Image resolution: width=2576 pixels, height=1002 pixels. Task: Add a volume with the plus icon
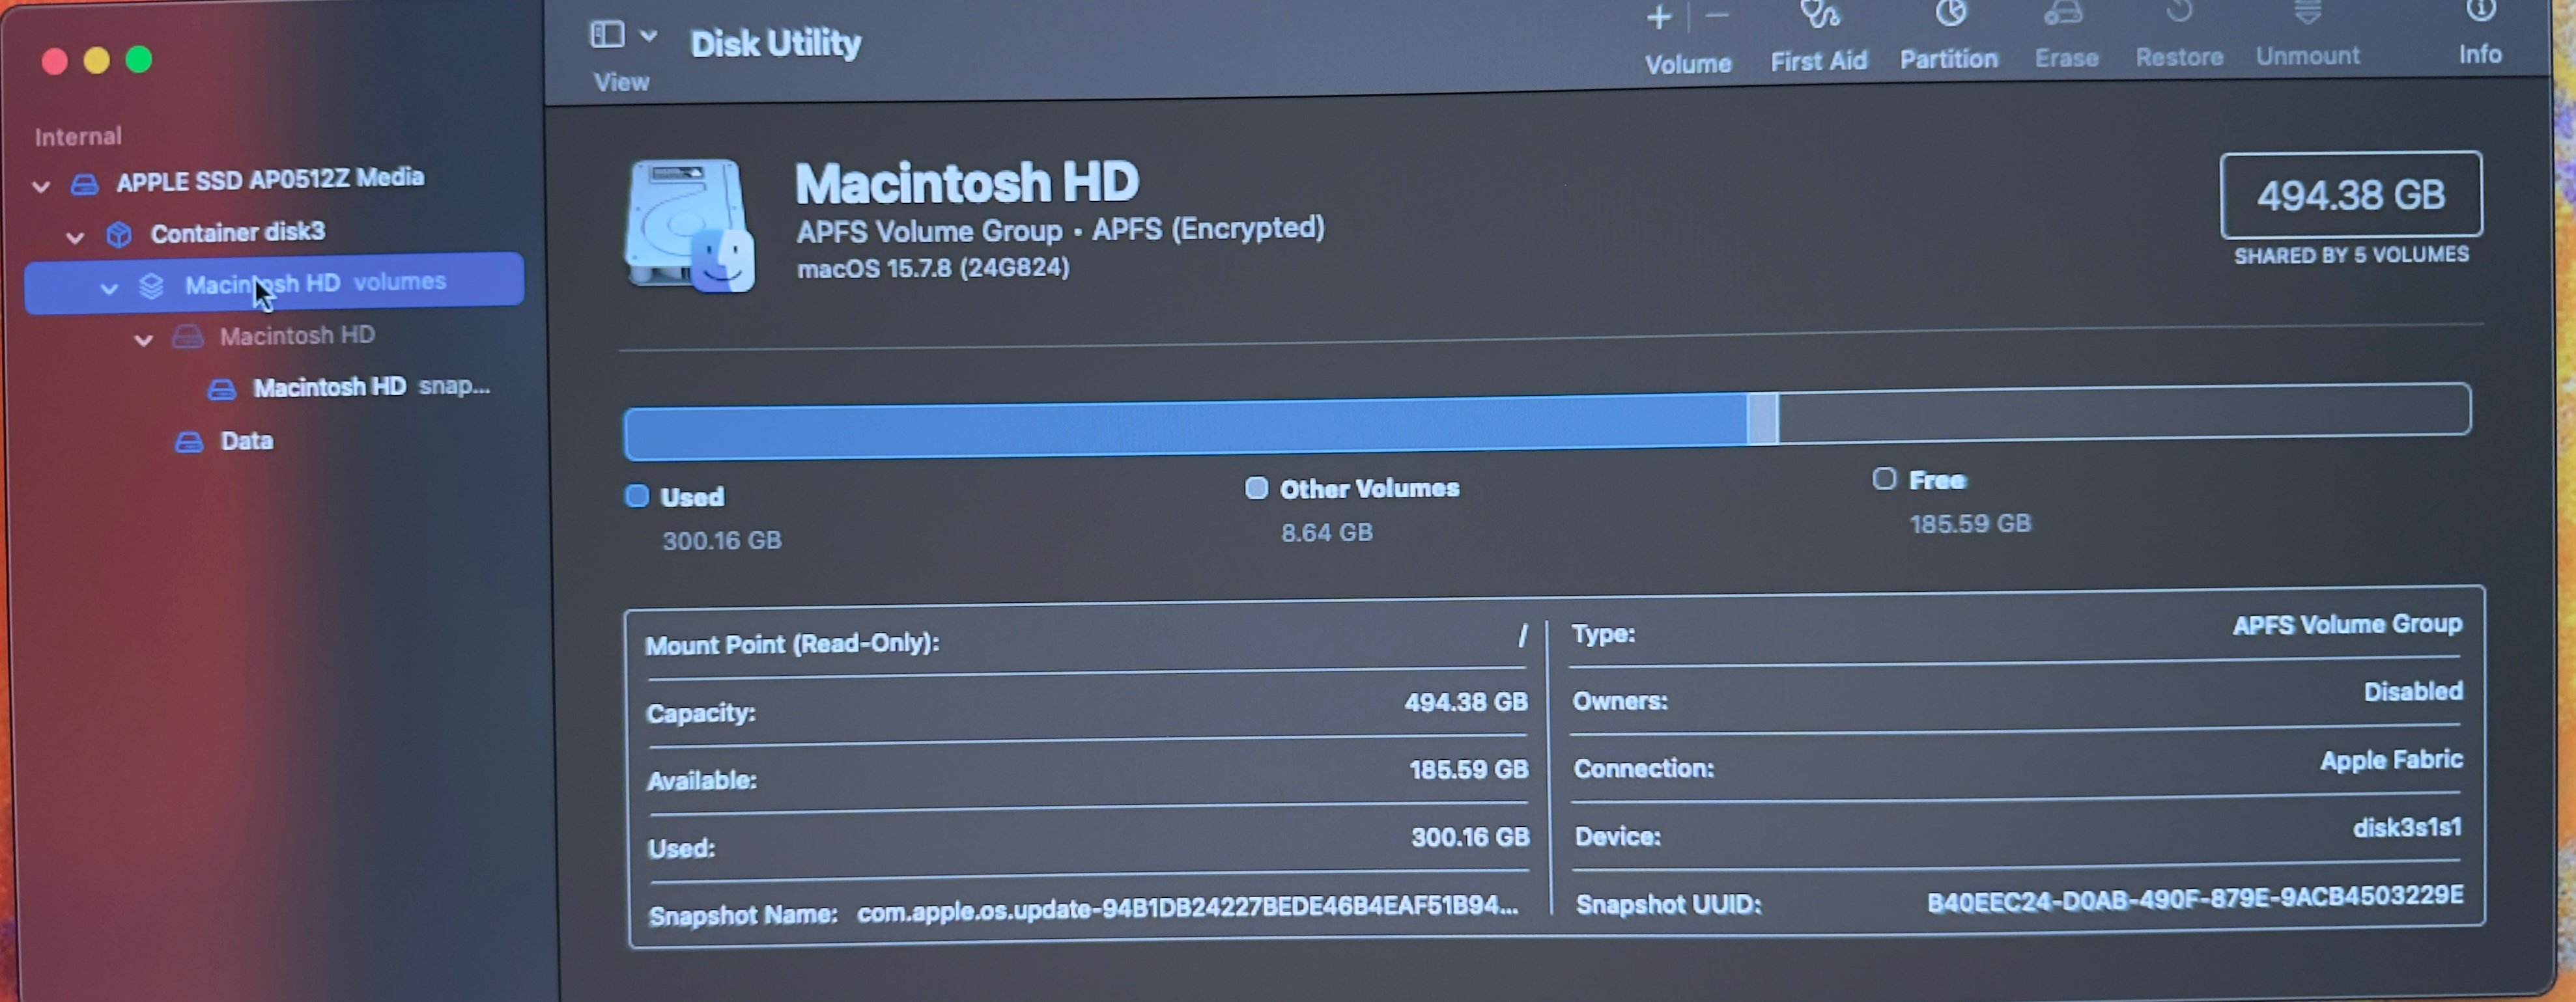[1659, 18]
